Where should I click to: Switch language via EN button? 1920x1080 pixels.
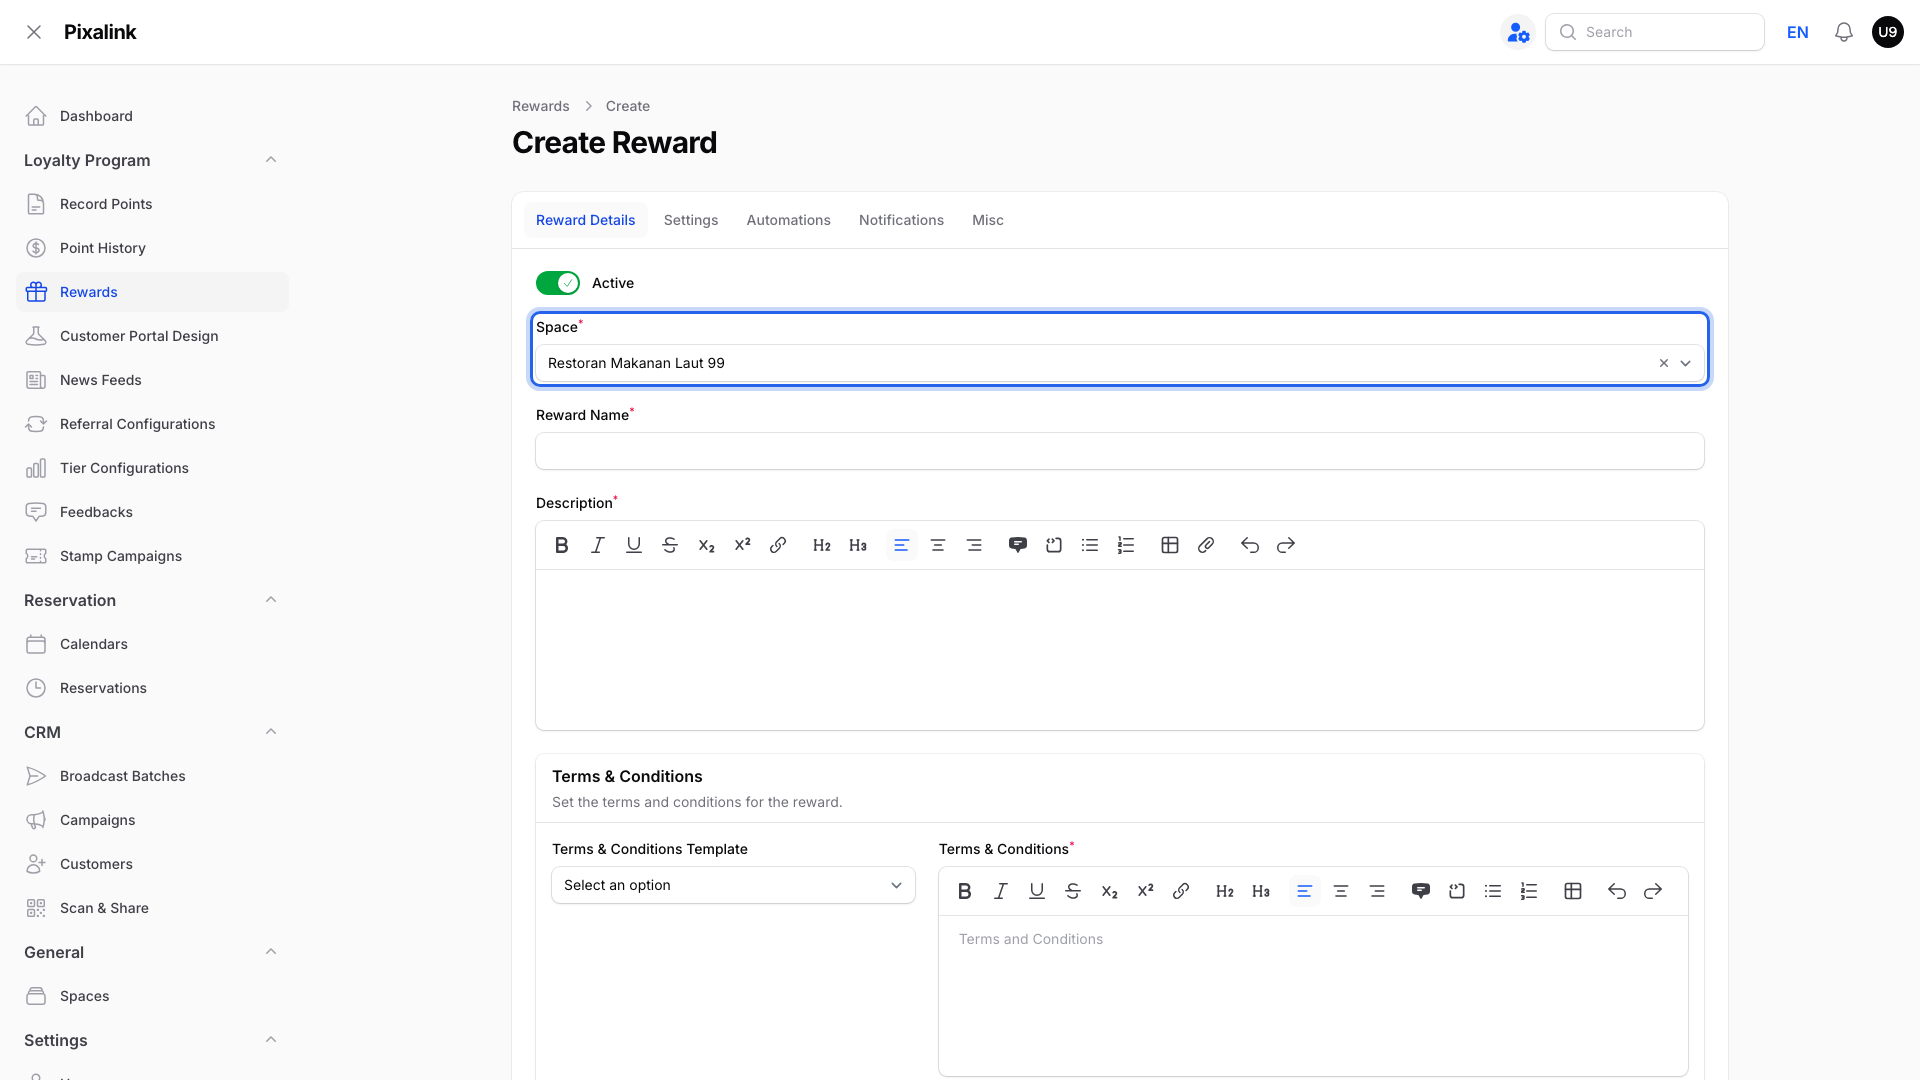pos(1798,32)
